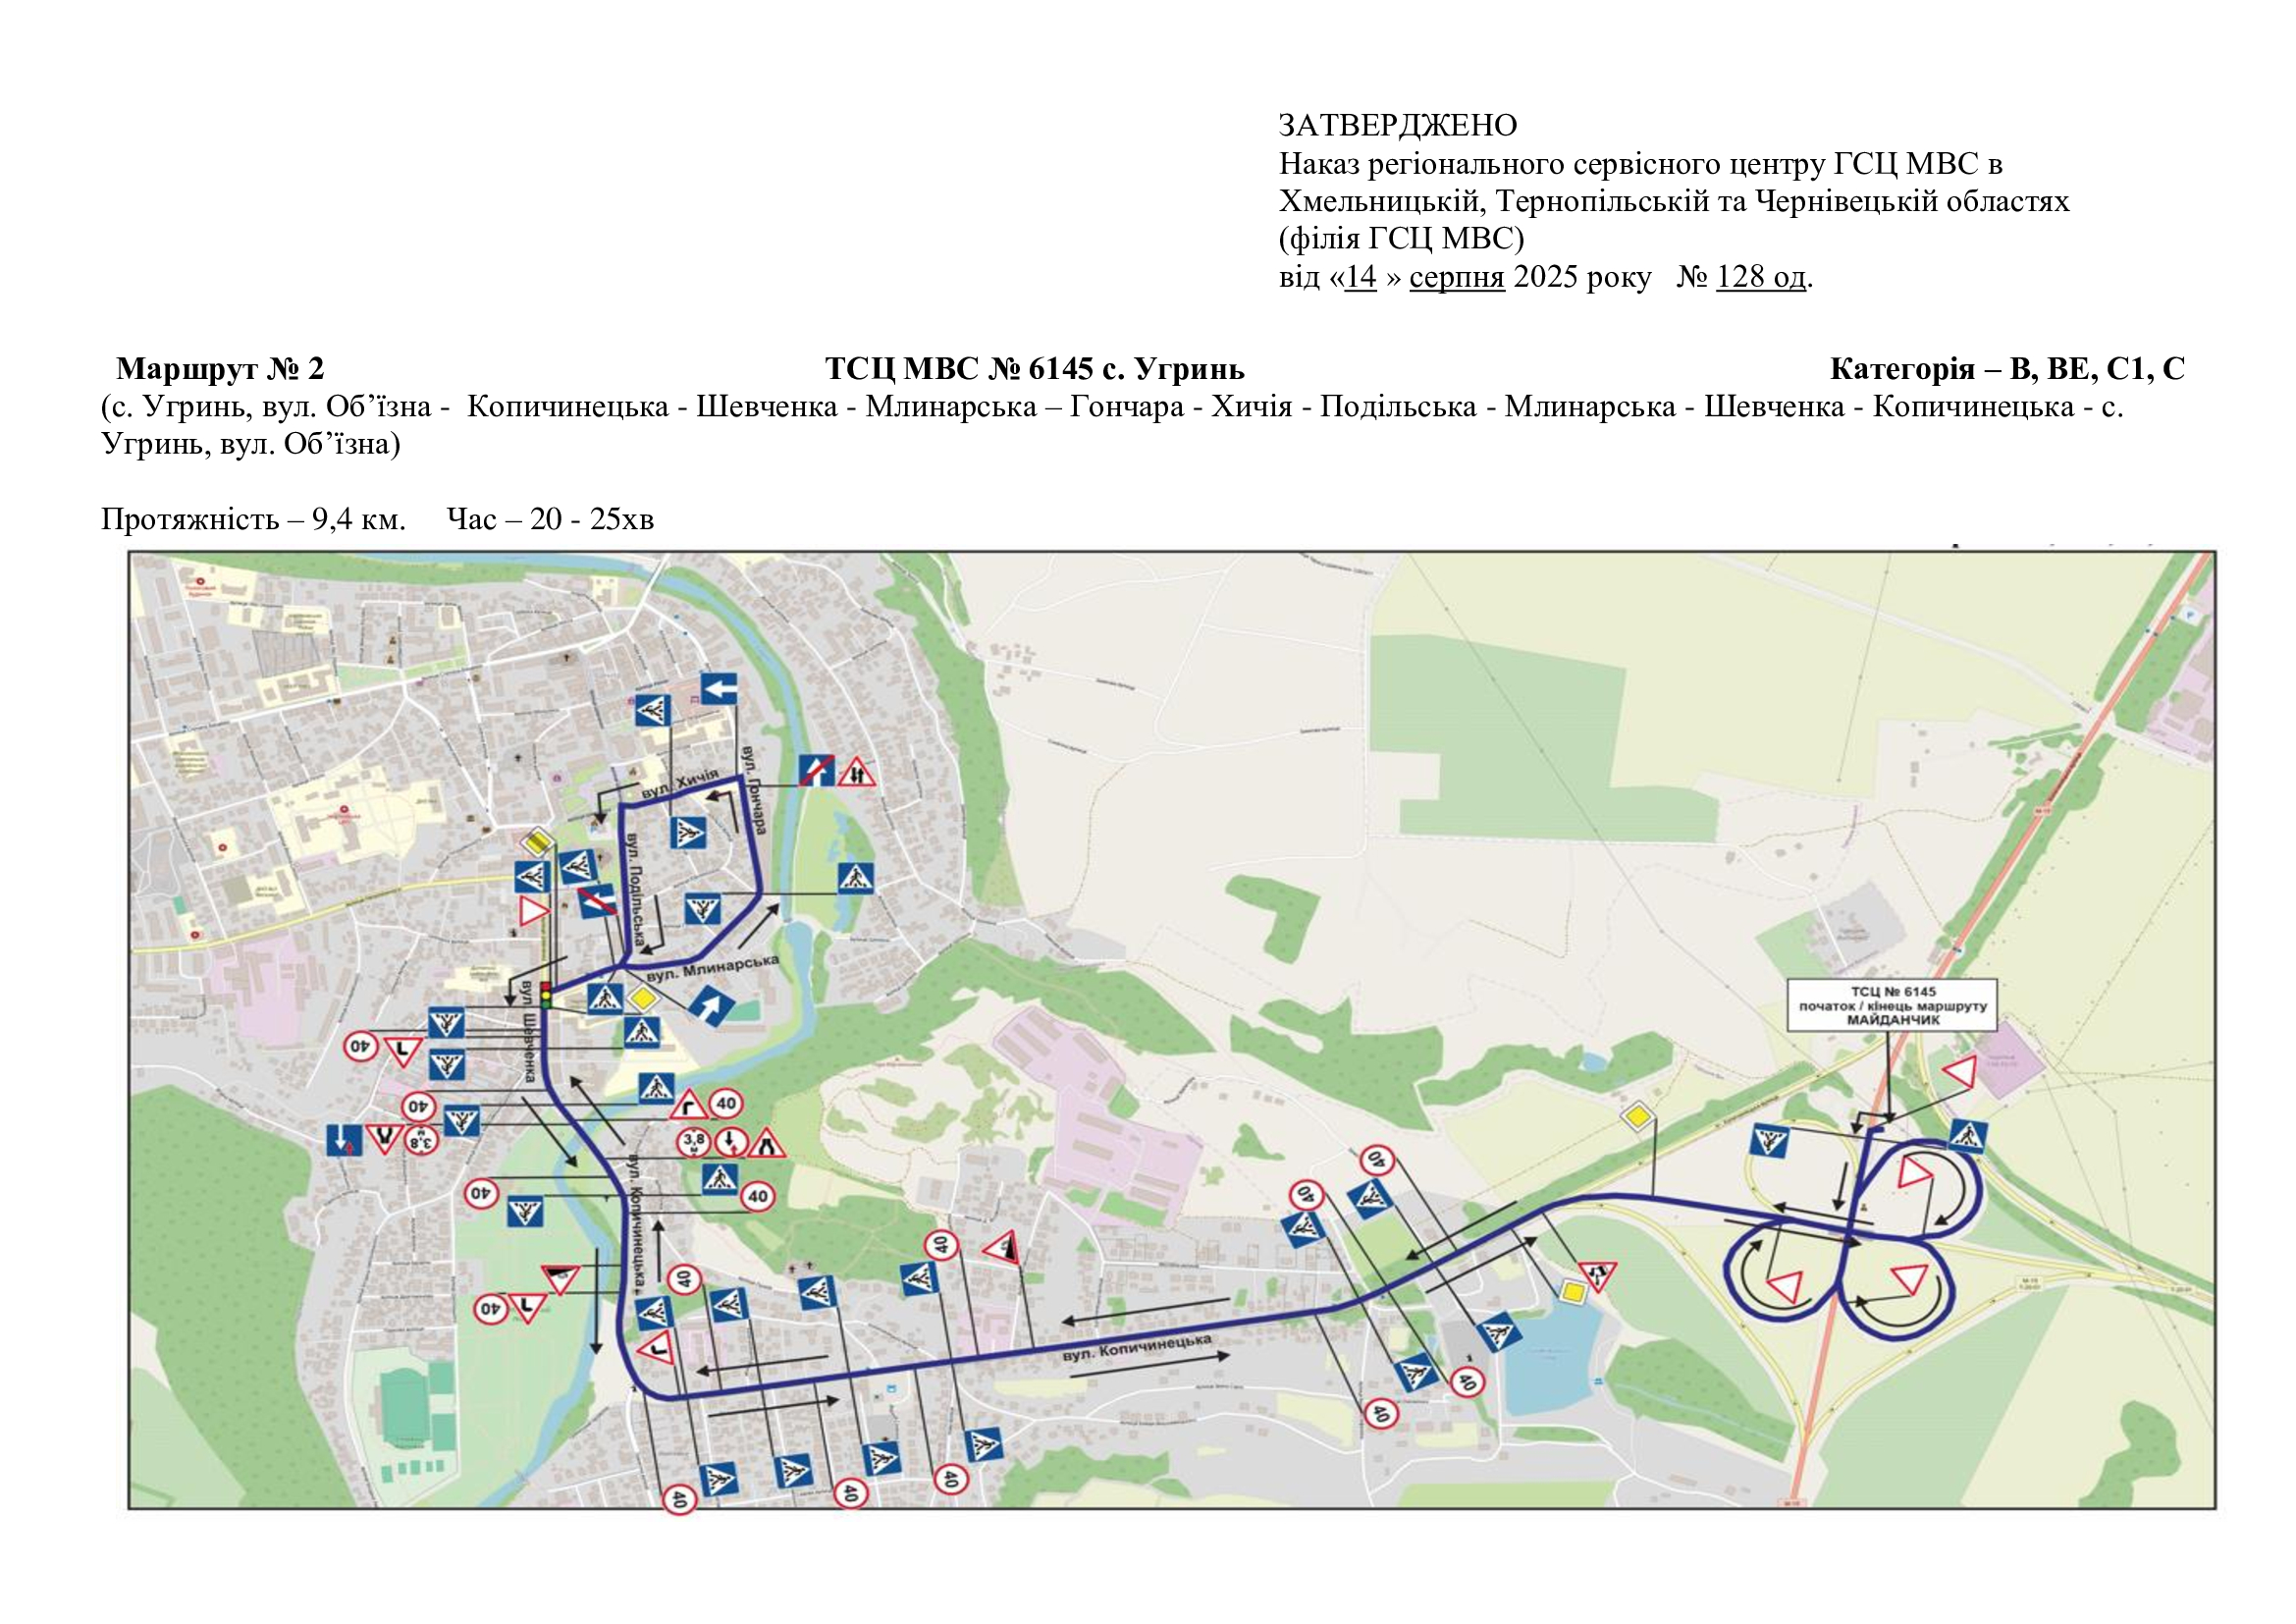Click the "Категорія – B, BE, C1, C" text

point(2006,369)
